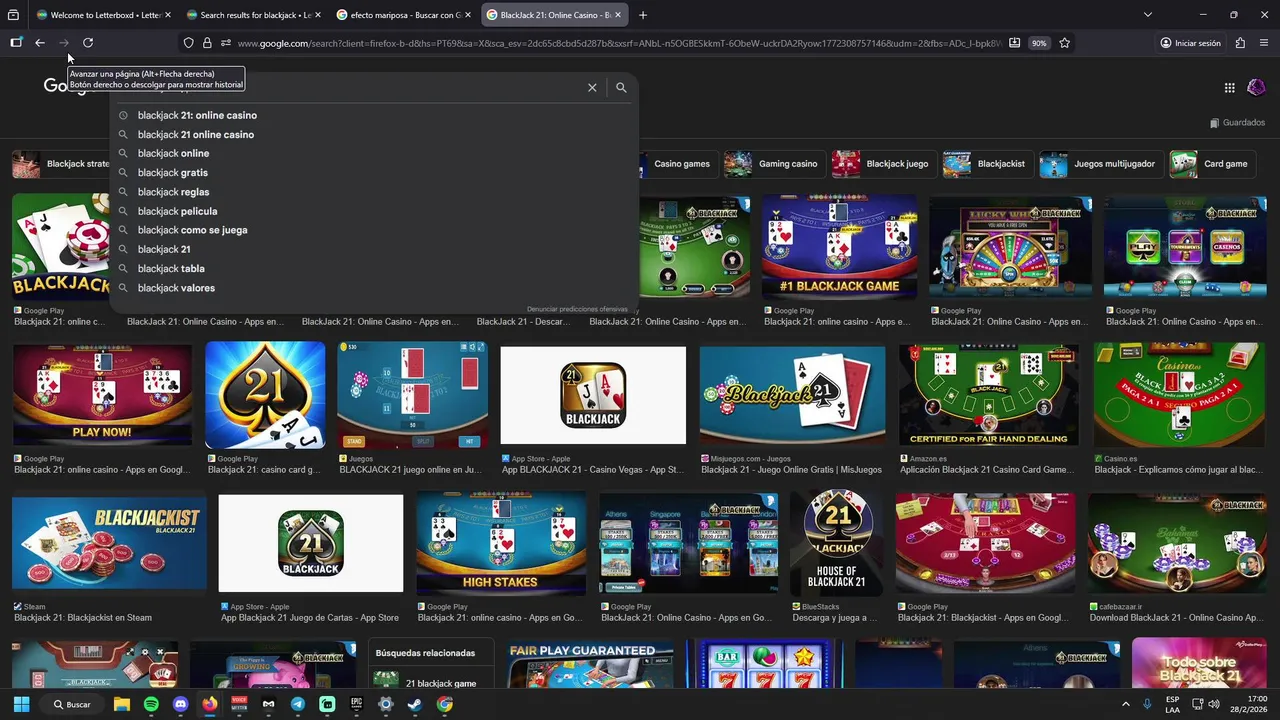Click Denunciar predicciones ofensivas link
The height and width of the screenshot is (720, 1280).
(577, 309)
